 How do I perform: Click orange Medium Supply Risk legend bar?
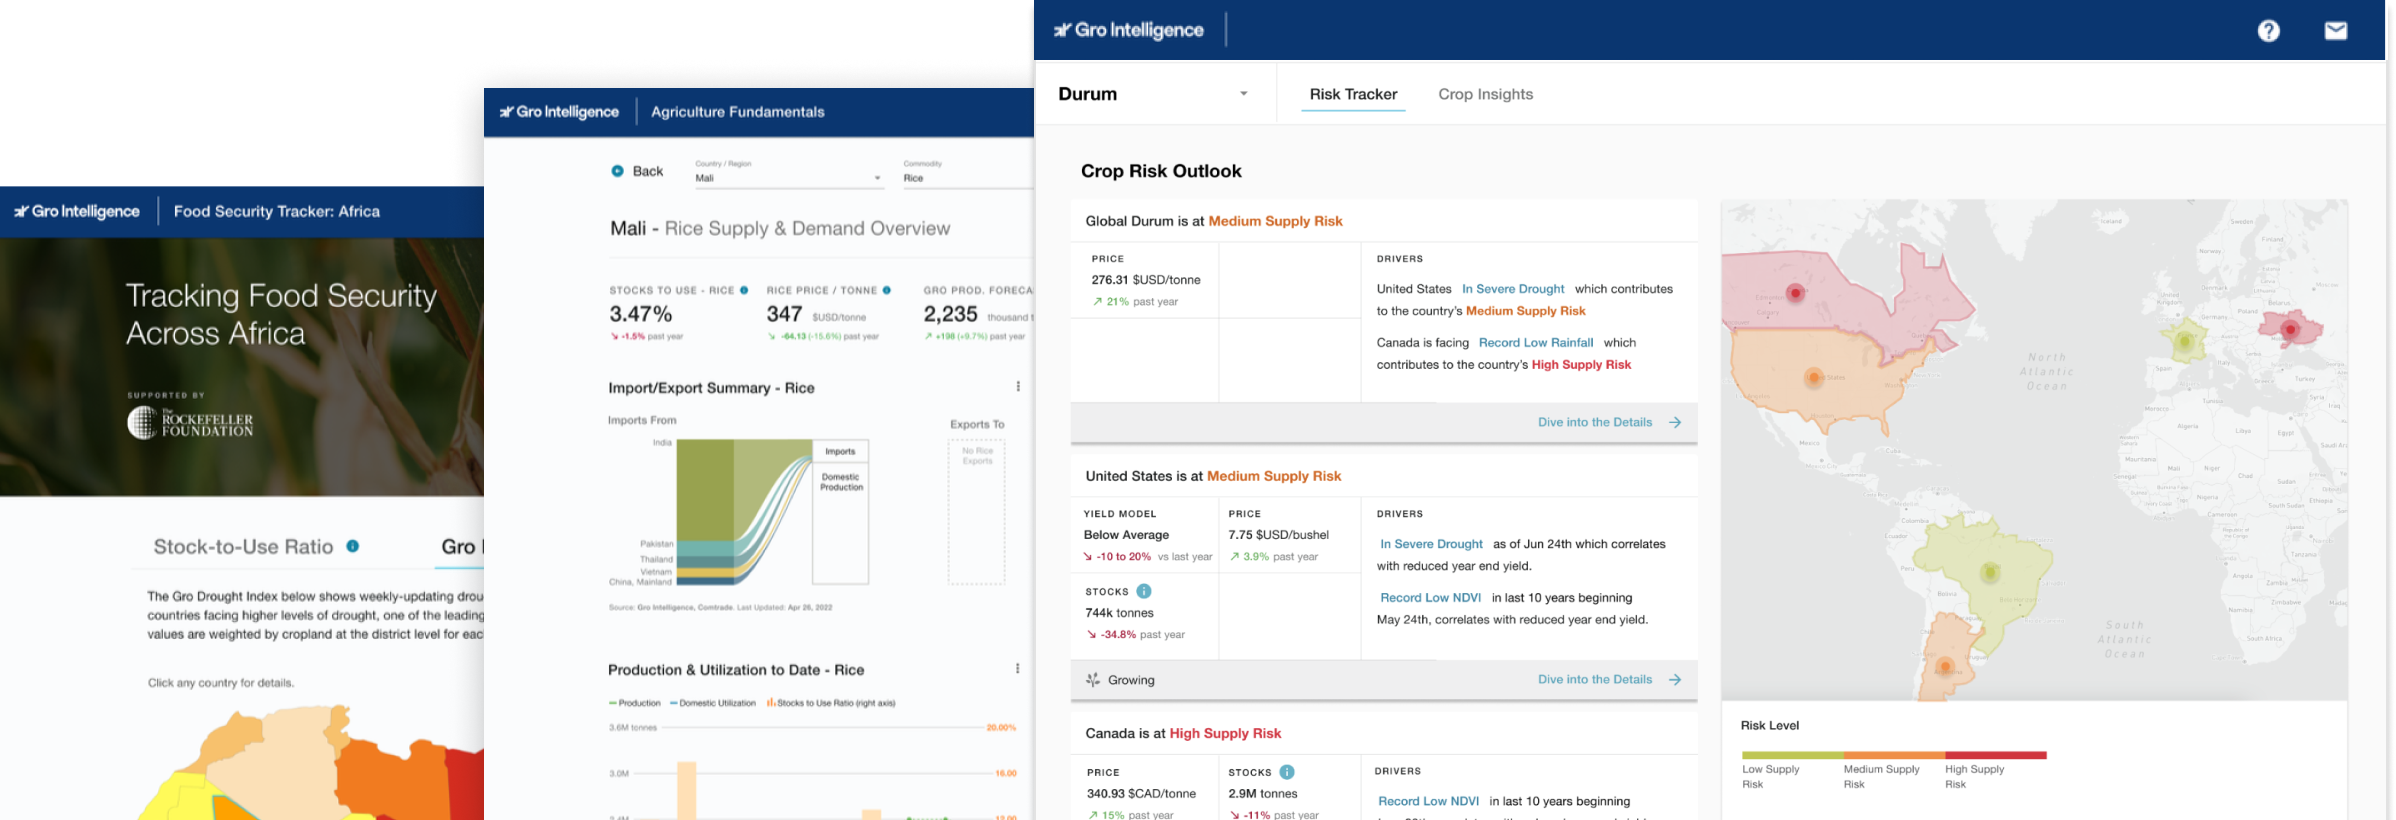tap(1894, 755)
